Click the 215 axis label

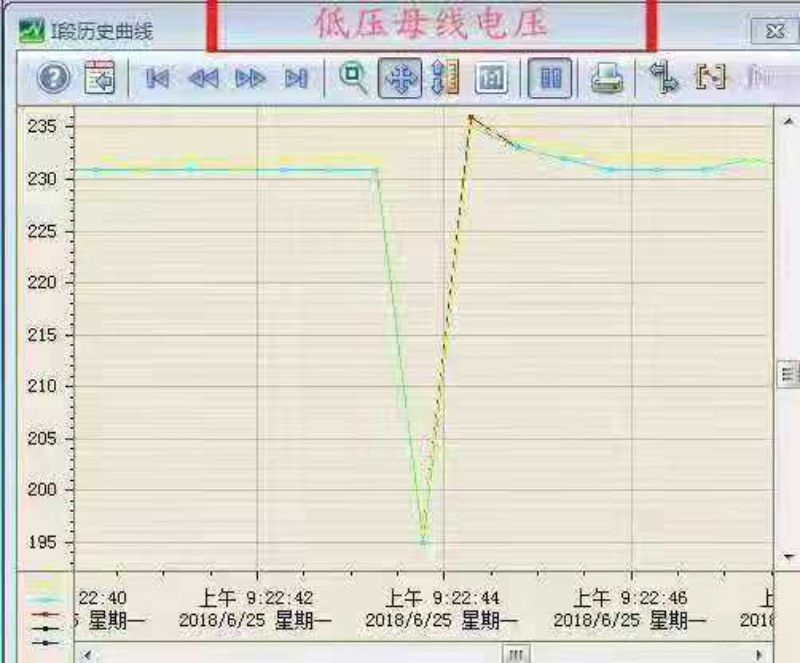coord(42,335)
